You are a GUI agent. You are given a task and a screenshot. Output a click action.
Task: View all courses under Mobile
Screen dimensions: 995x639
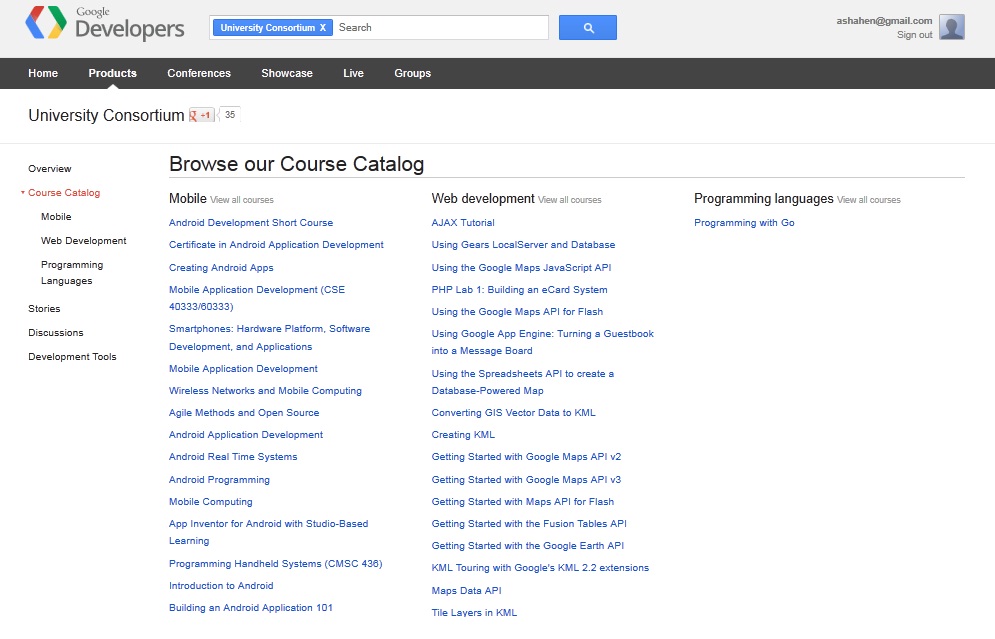pos(242,200)
